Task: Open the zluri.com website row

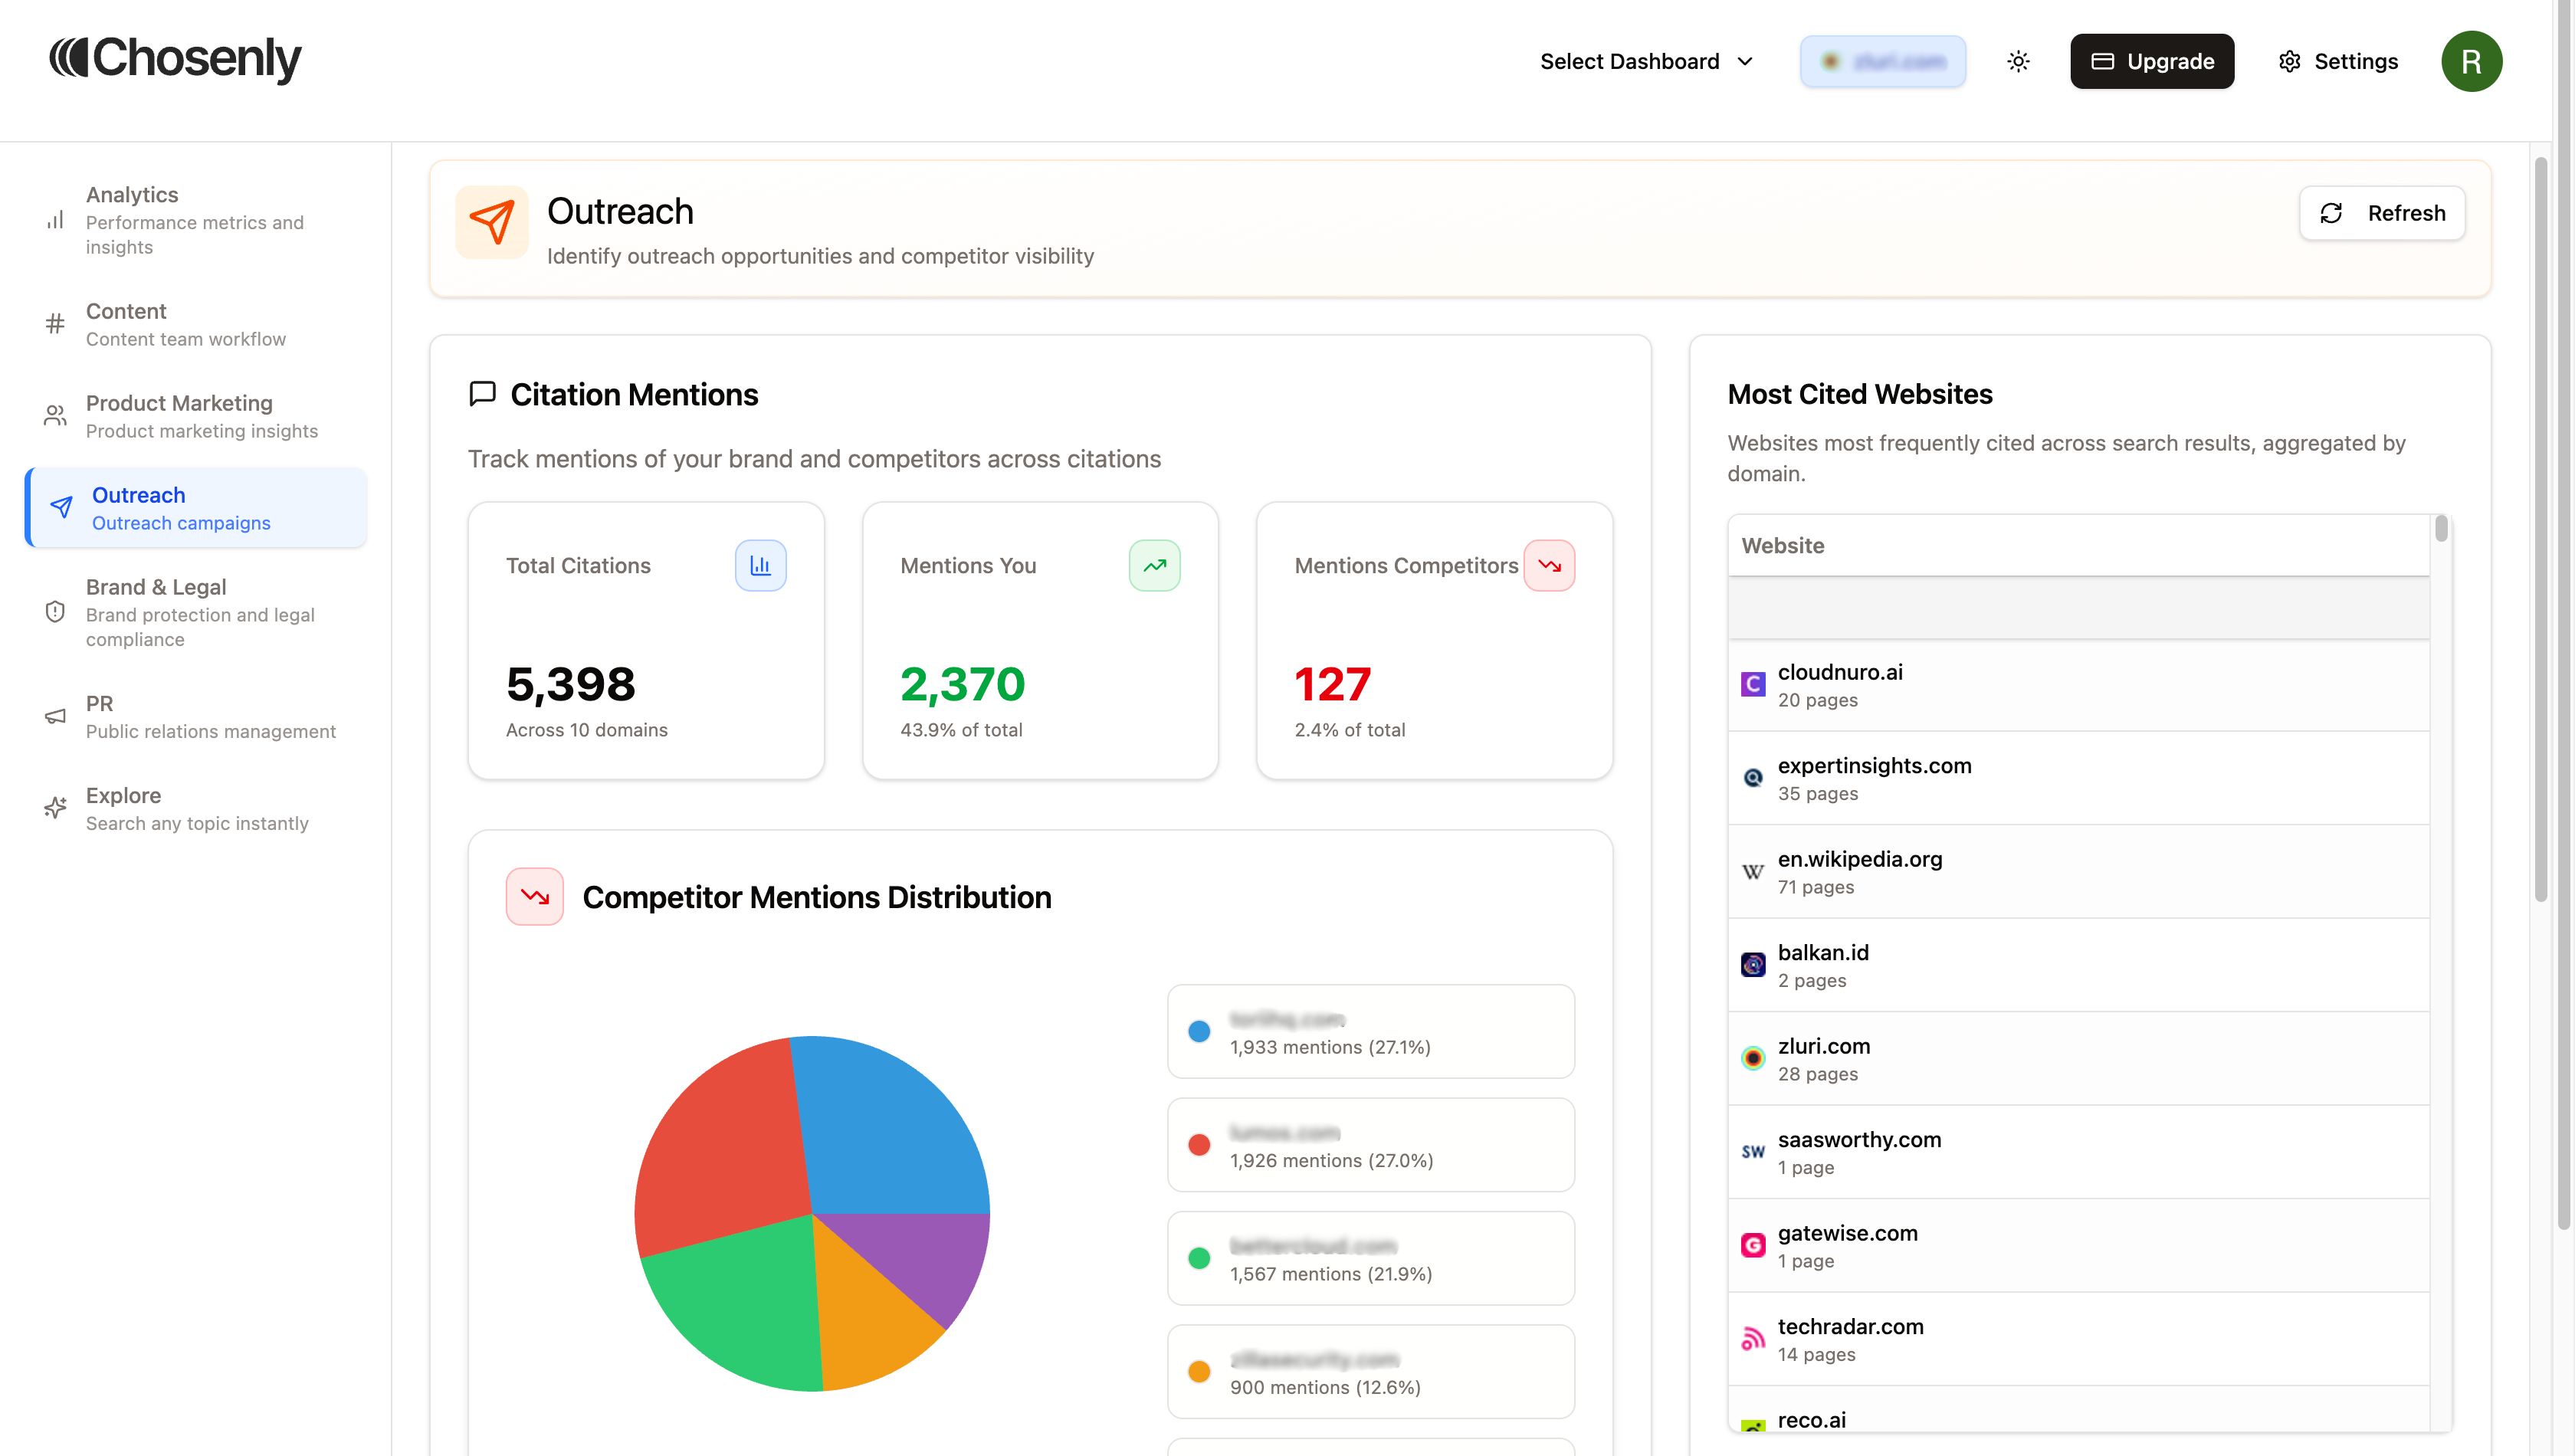Action: point(2079,1059)
